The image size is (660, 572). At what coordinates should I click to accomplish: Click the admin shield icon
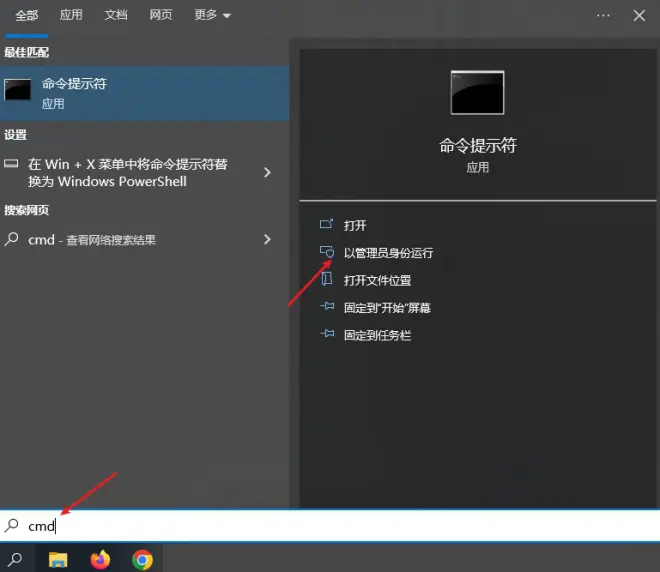(x=327, y=252)
